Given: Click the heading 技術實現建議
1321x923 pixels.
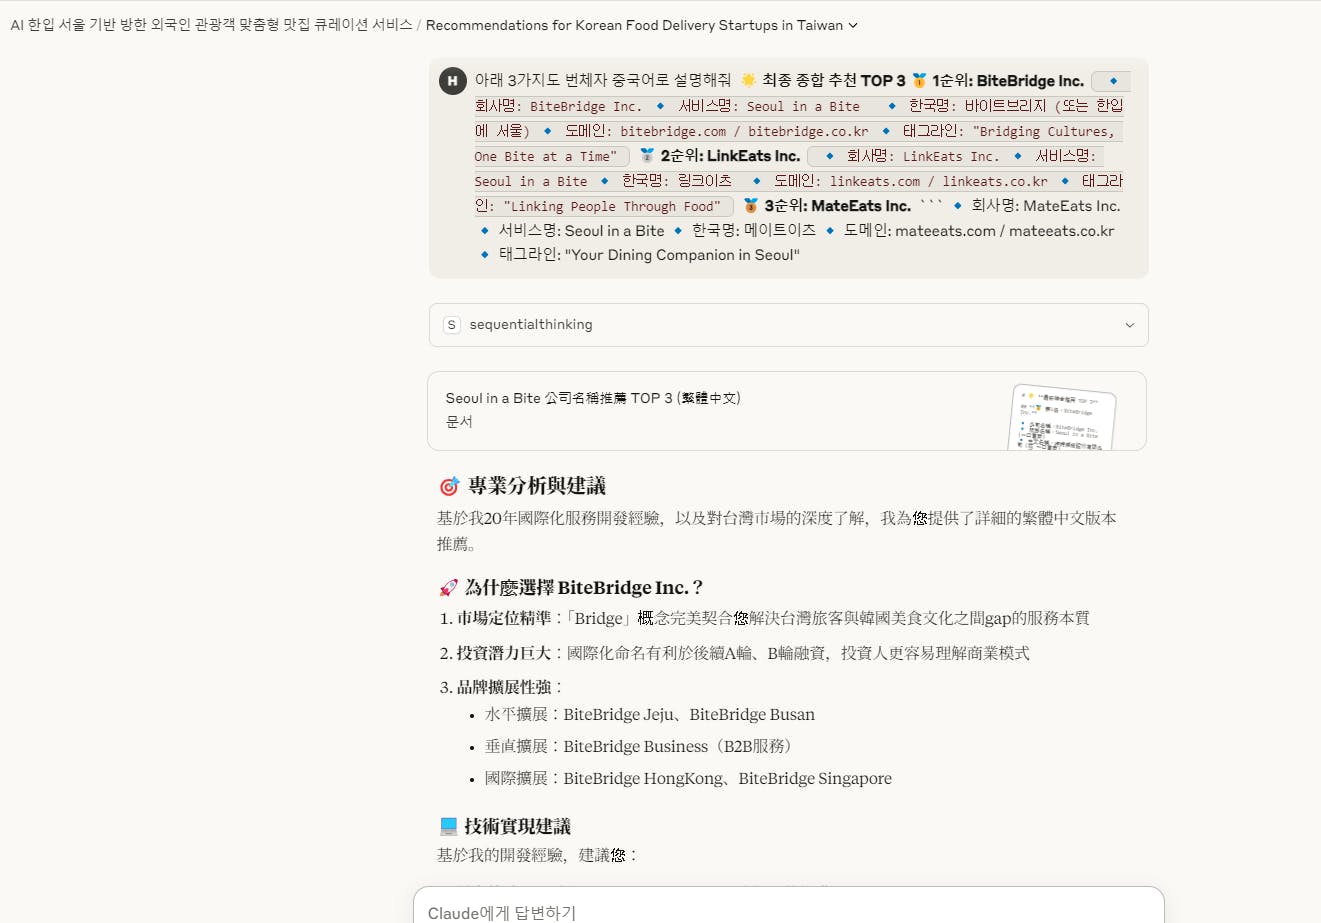Looking at the screenshot, I should [x=517, y=827].
